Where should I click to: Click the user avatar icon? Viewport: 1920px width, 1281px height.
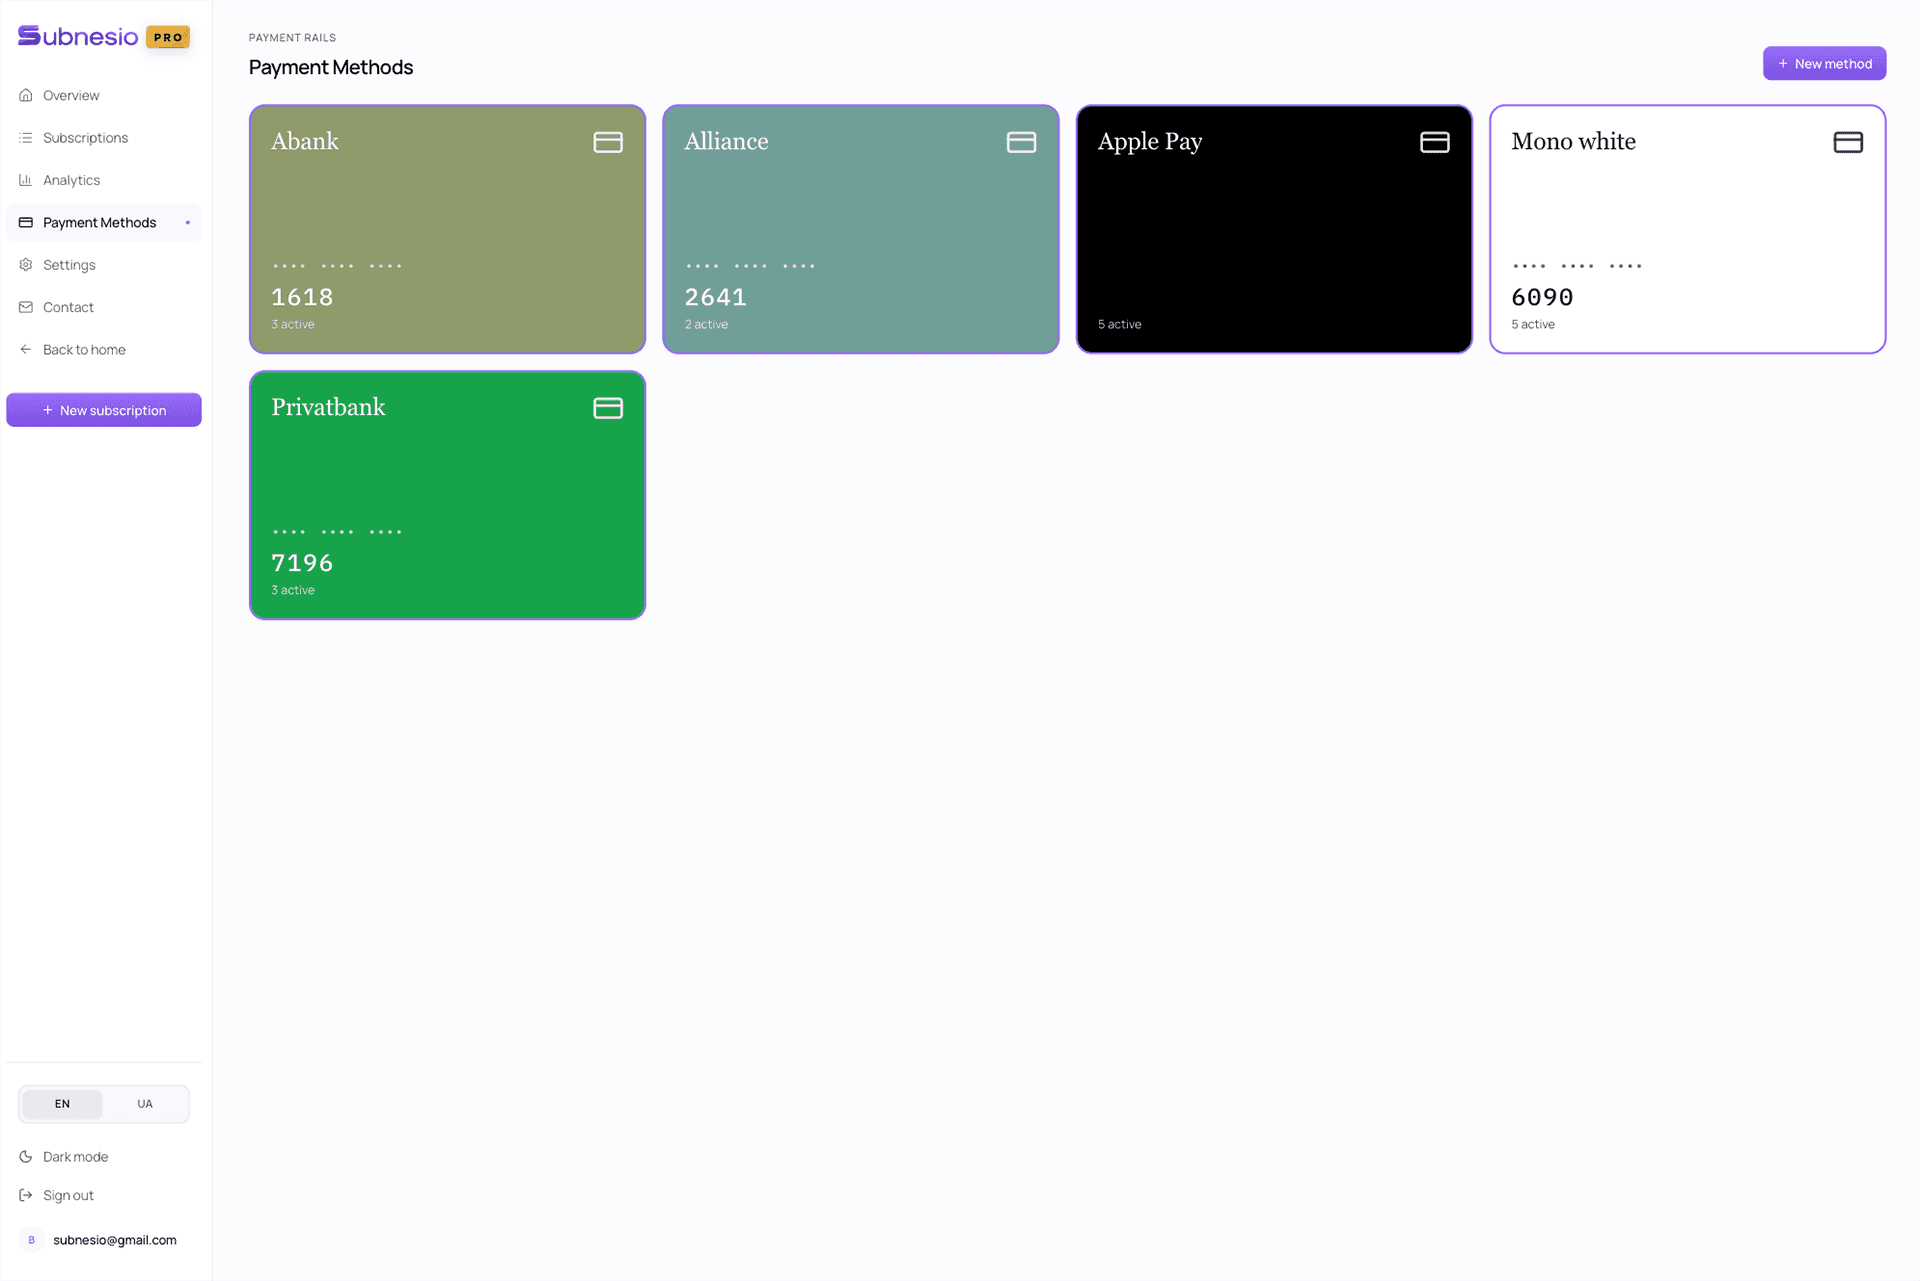tap(31, 1240)
